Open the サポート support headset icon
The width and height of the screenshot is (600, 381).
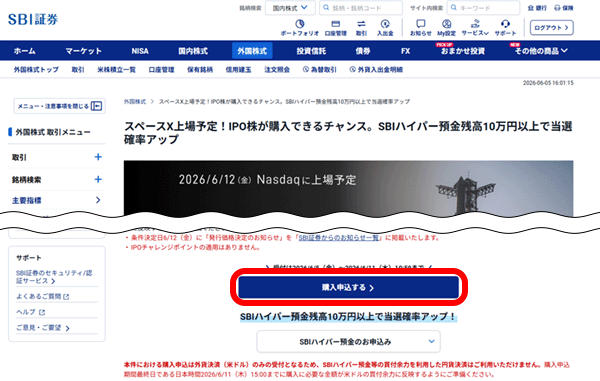(505, 28)
